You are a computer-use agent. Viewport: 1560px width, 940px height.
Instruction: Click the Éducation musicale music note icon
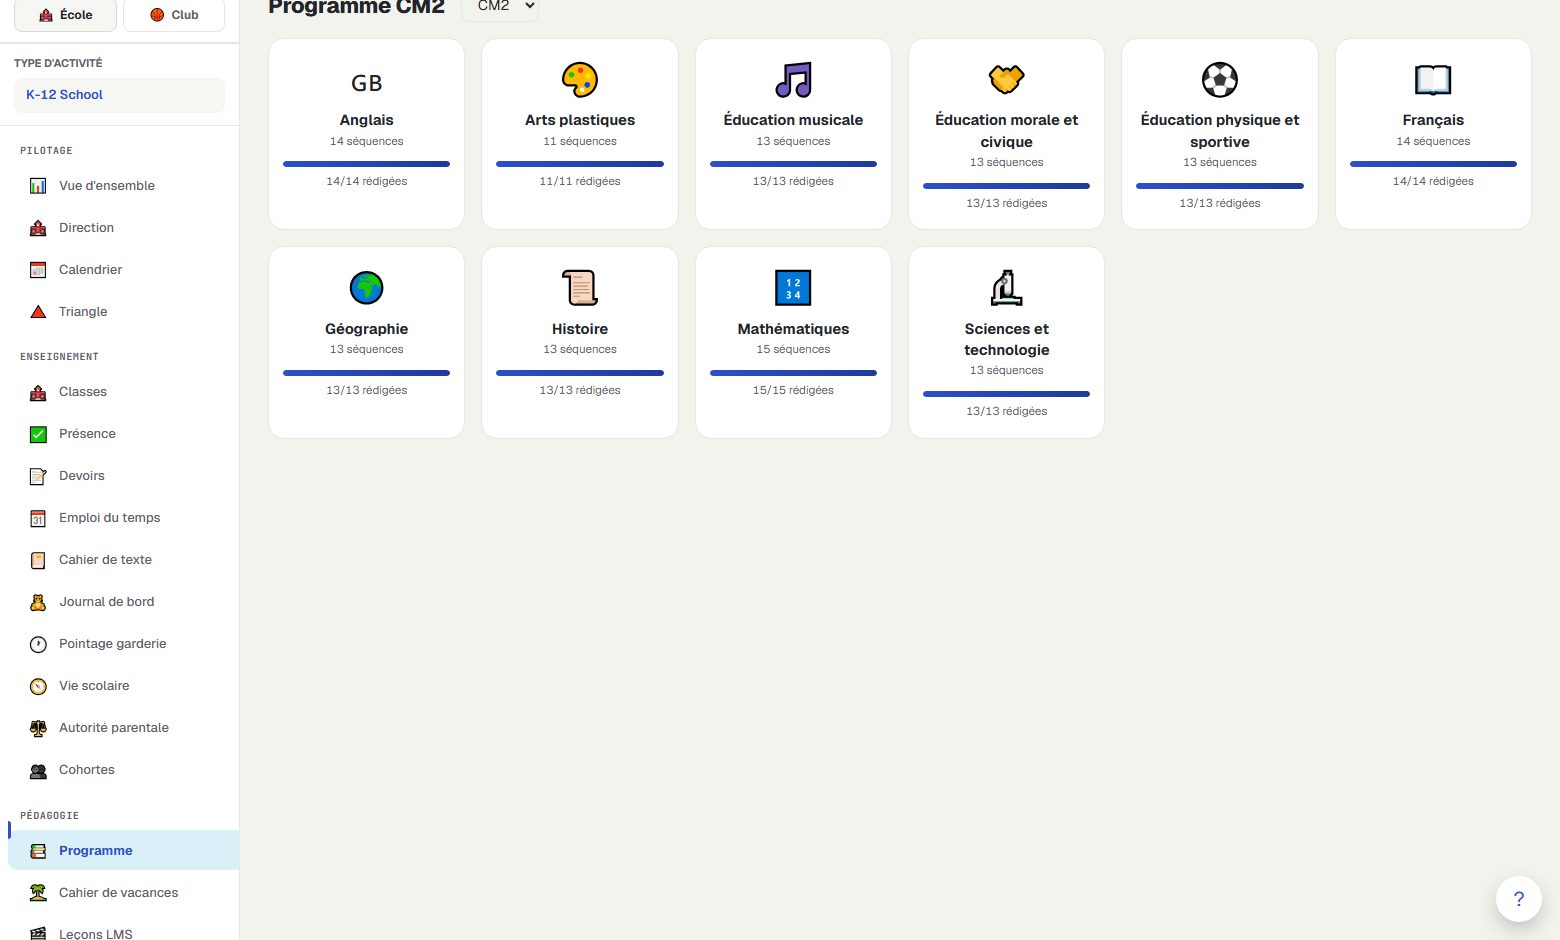793,80
